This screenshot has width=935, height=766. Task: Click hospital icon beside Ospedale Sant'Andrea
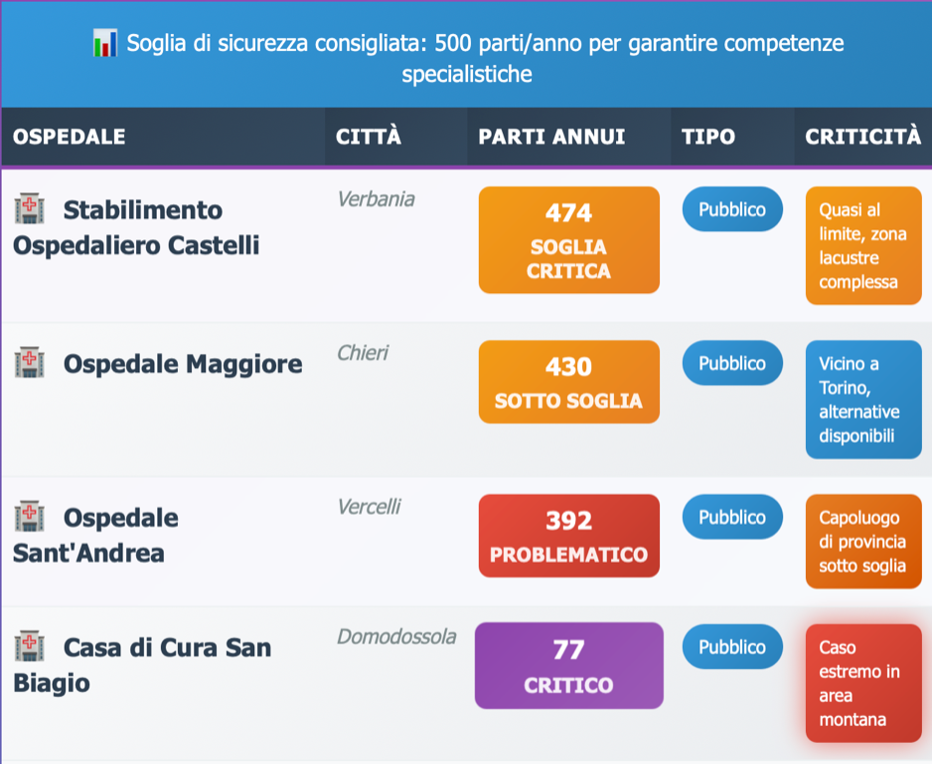(29, 517)
